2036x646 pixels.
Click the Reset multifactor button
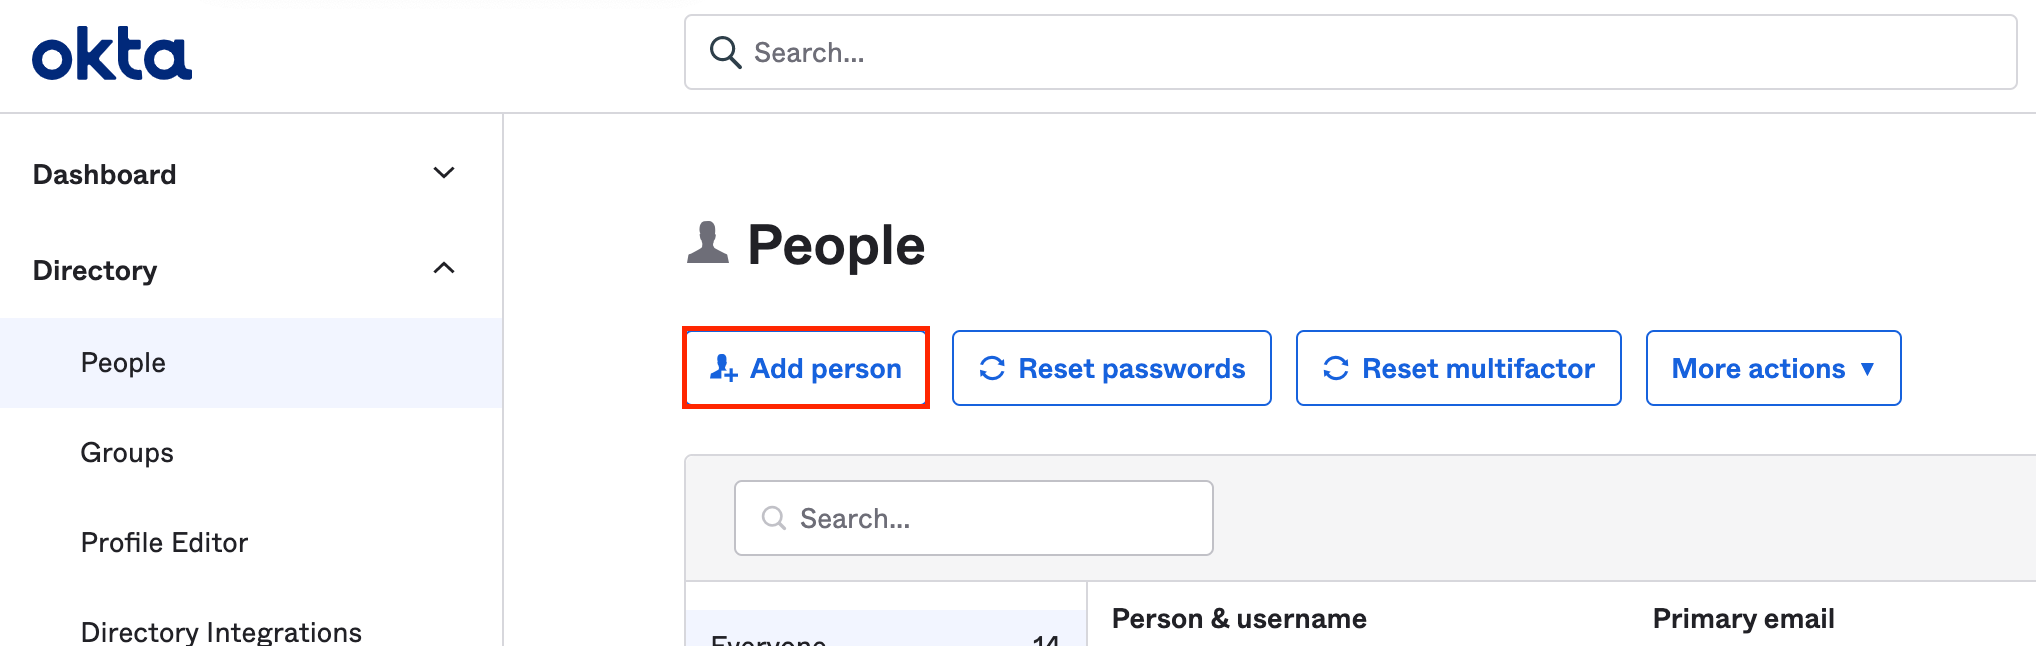click(1458, 368)
